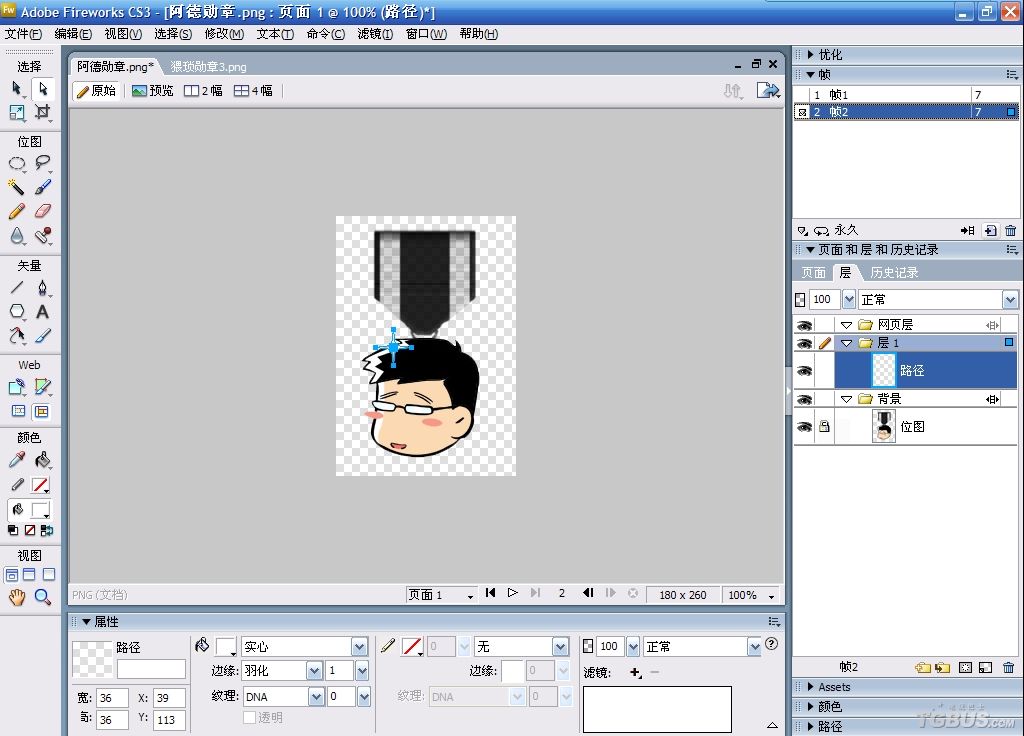Click the width 宽 input field

click(x=112, y=697)
